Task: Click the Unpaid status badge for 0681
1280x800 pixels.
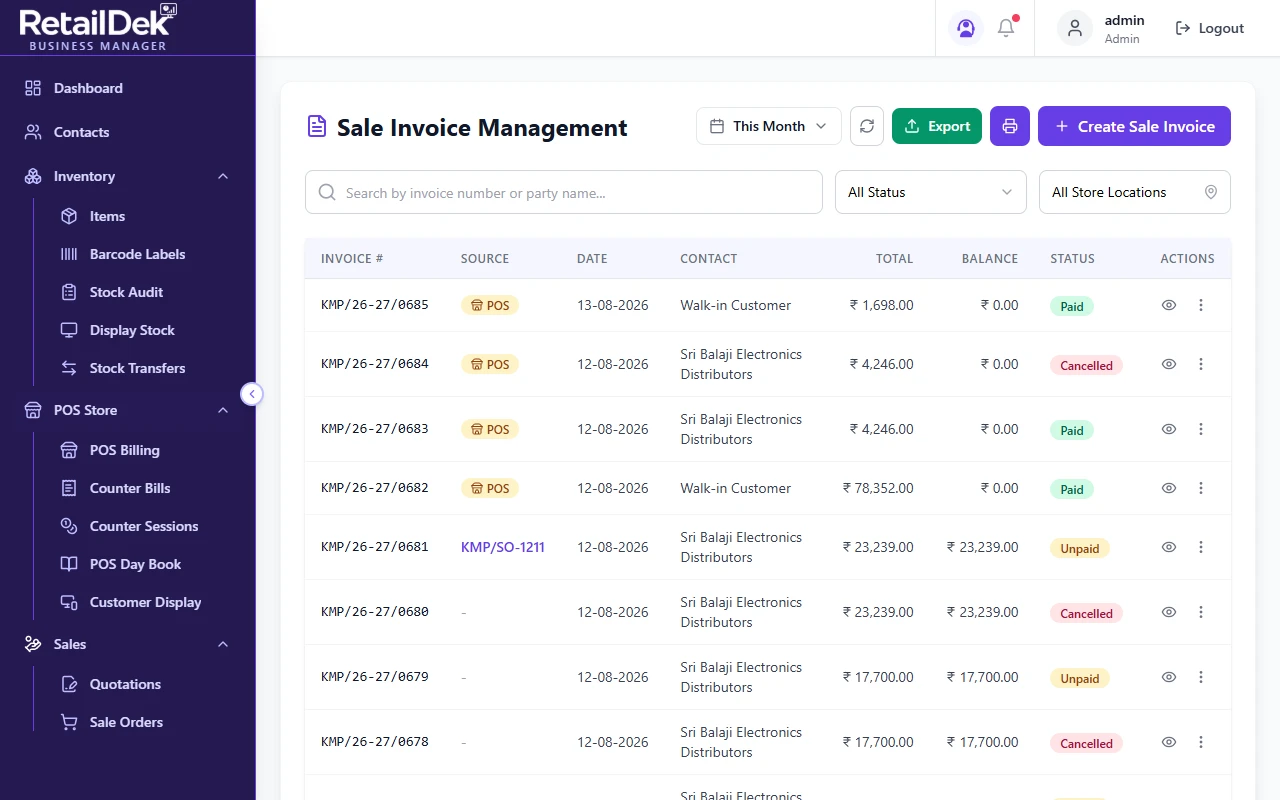Action: tap(1079, 548)
